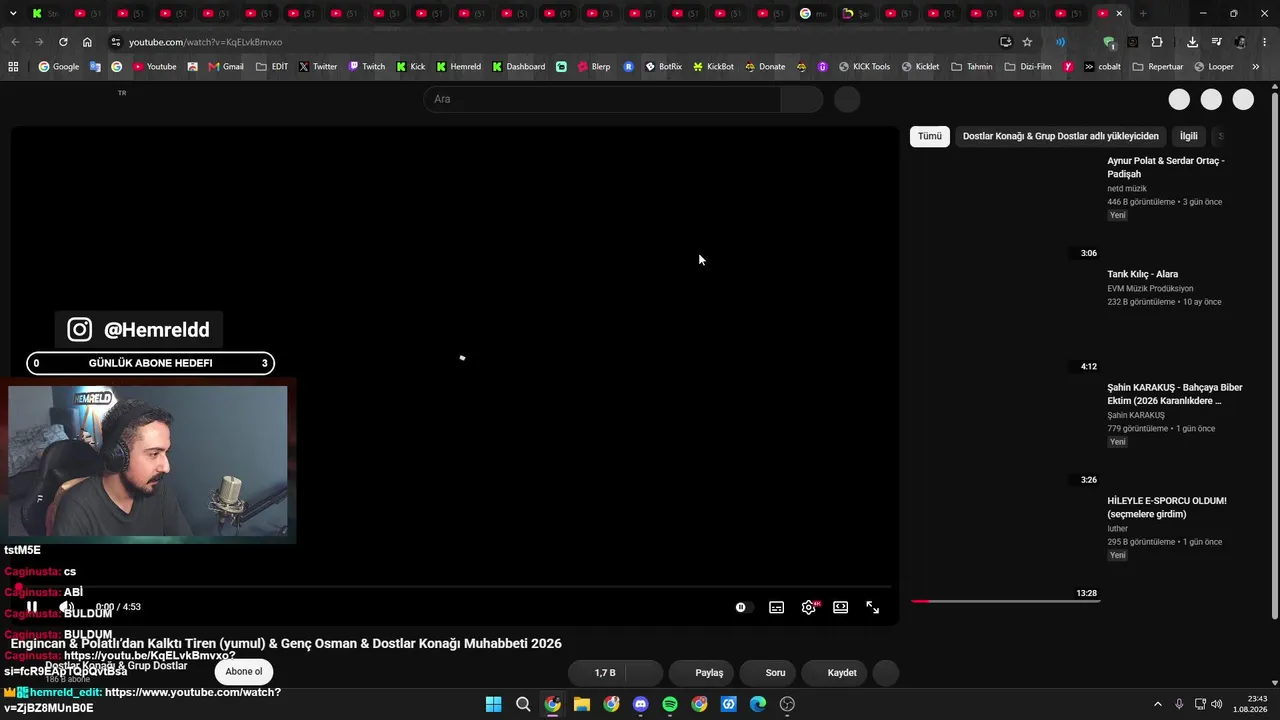Open the Dashboard bookmark
This screenshot has height=720, width=1280.
(518, 67)
